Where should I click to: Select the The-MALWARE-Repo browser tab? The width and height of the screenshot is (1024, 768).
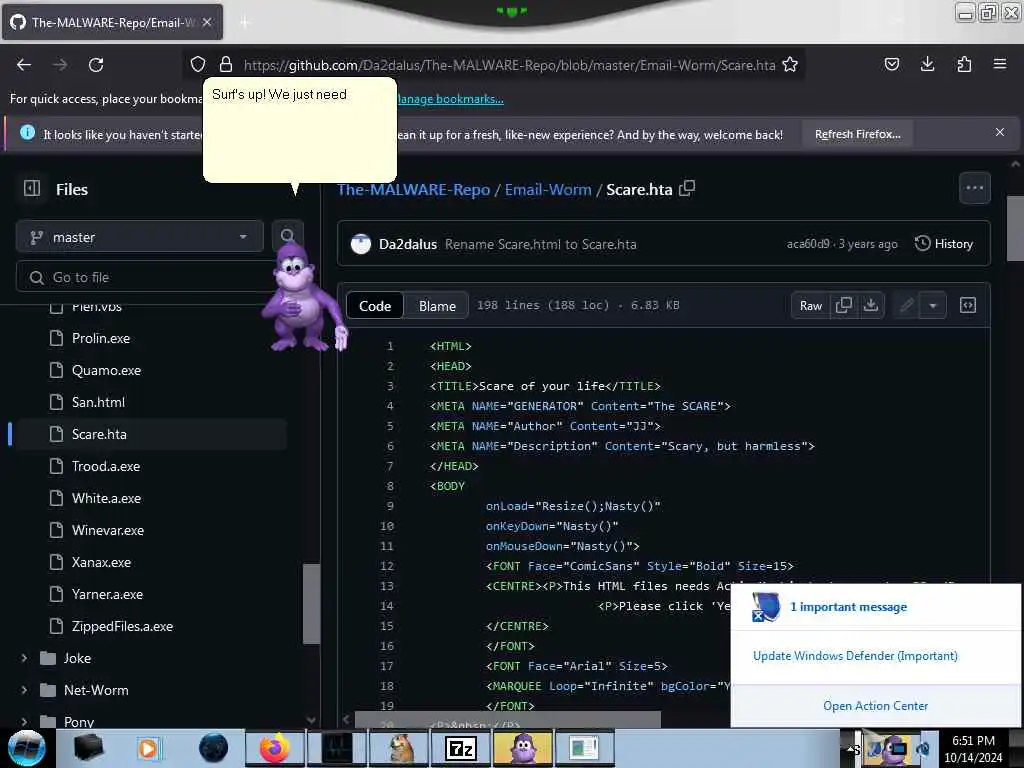[x=112, y=22]
